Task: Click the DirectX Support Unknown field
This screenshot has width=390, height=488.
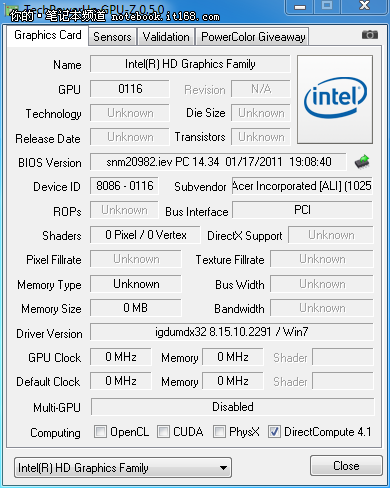Action: 331,235
